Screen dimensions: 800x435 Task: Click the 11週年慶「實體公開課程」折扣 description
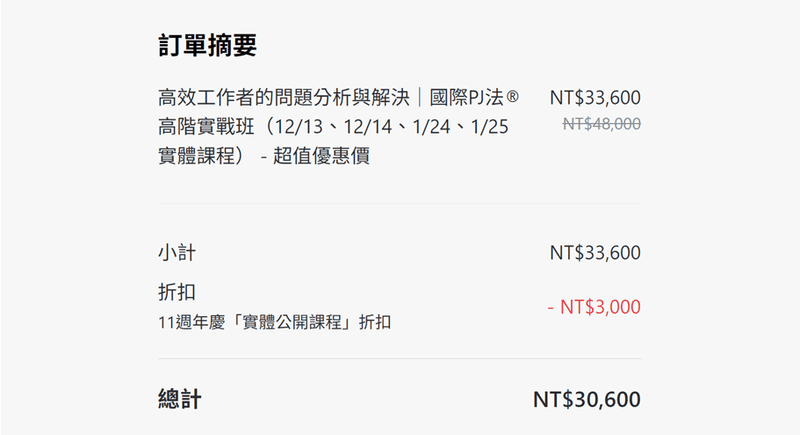pyautogui.click(x=275, y=322)
